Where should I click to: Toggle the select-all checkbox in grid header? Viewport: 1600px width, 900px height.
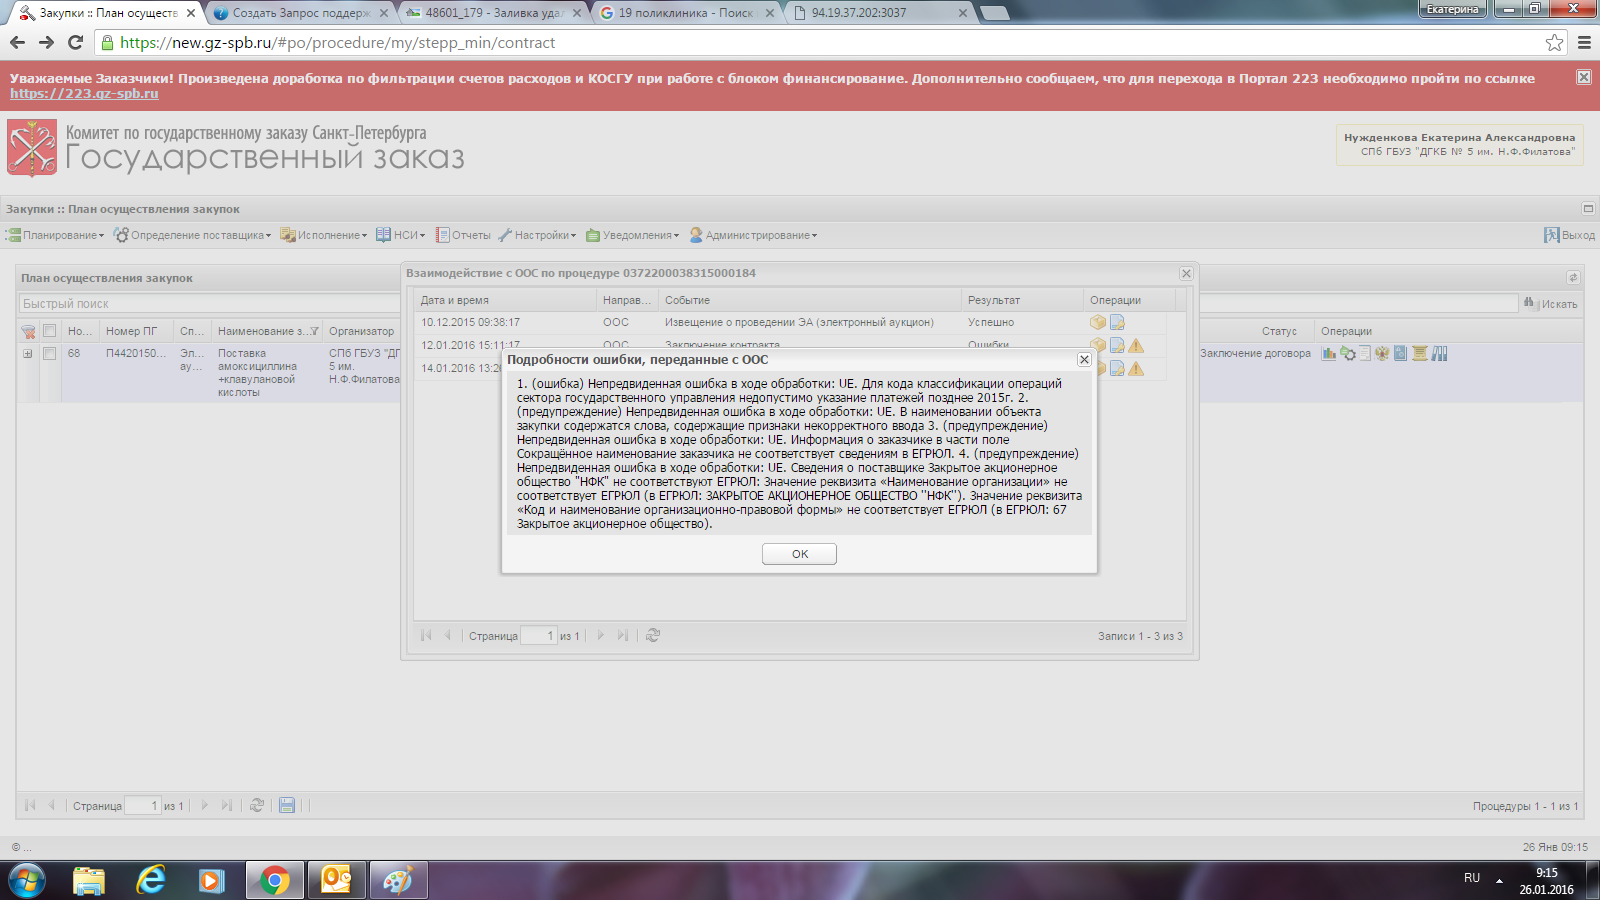tap(49, 331)
